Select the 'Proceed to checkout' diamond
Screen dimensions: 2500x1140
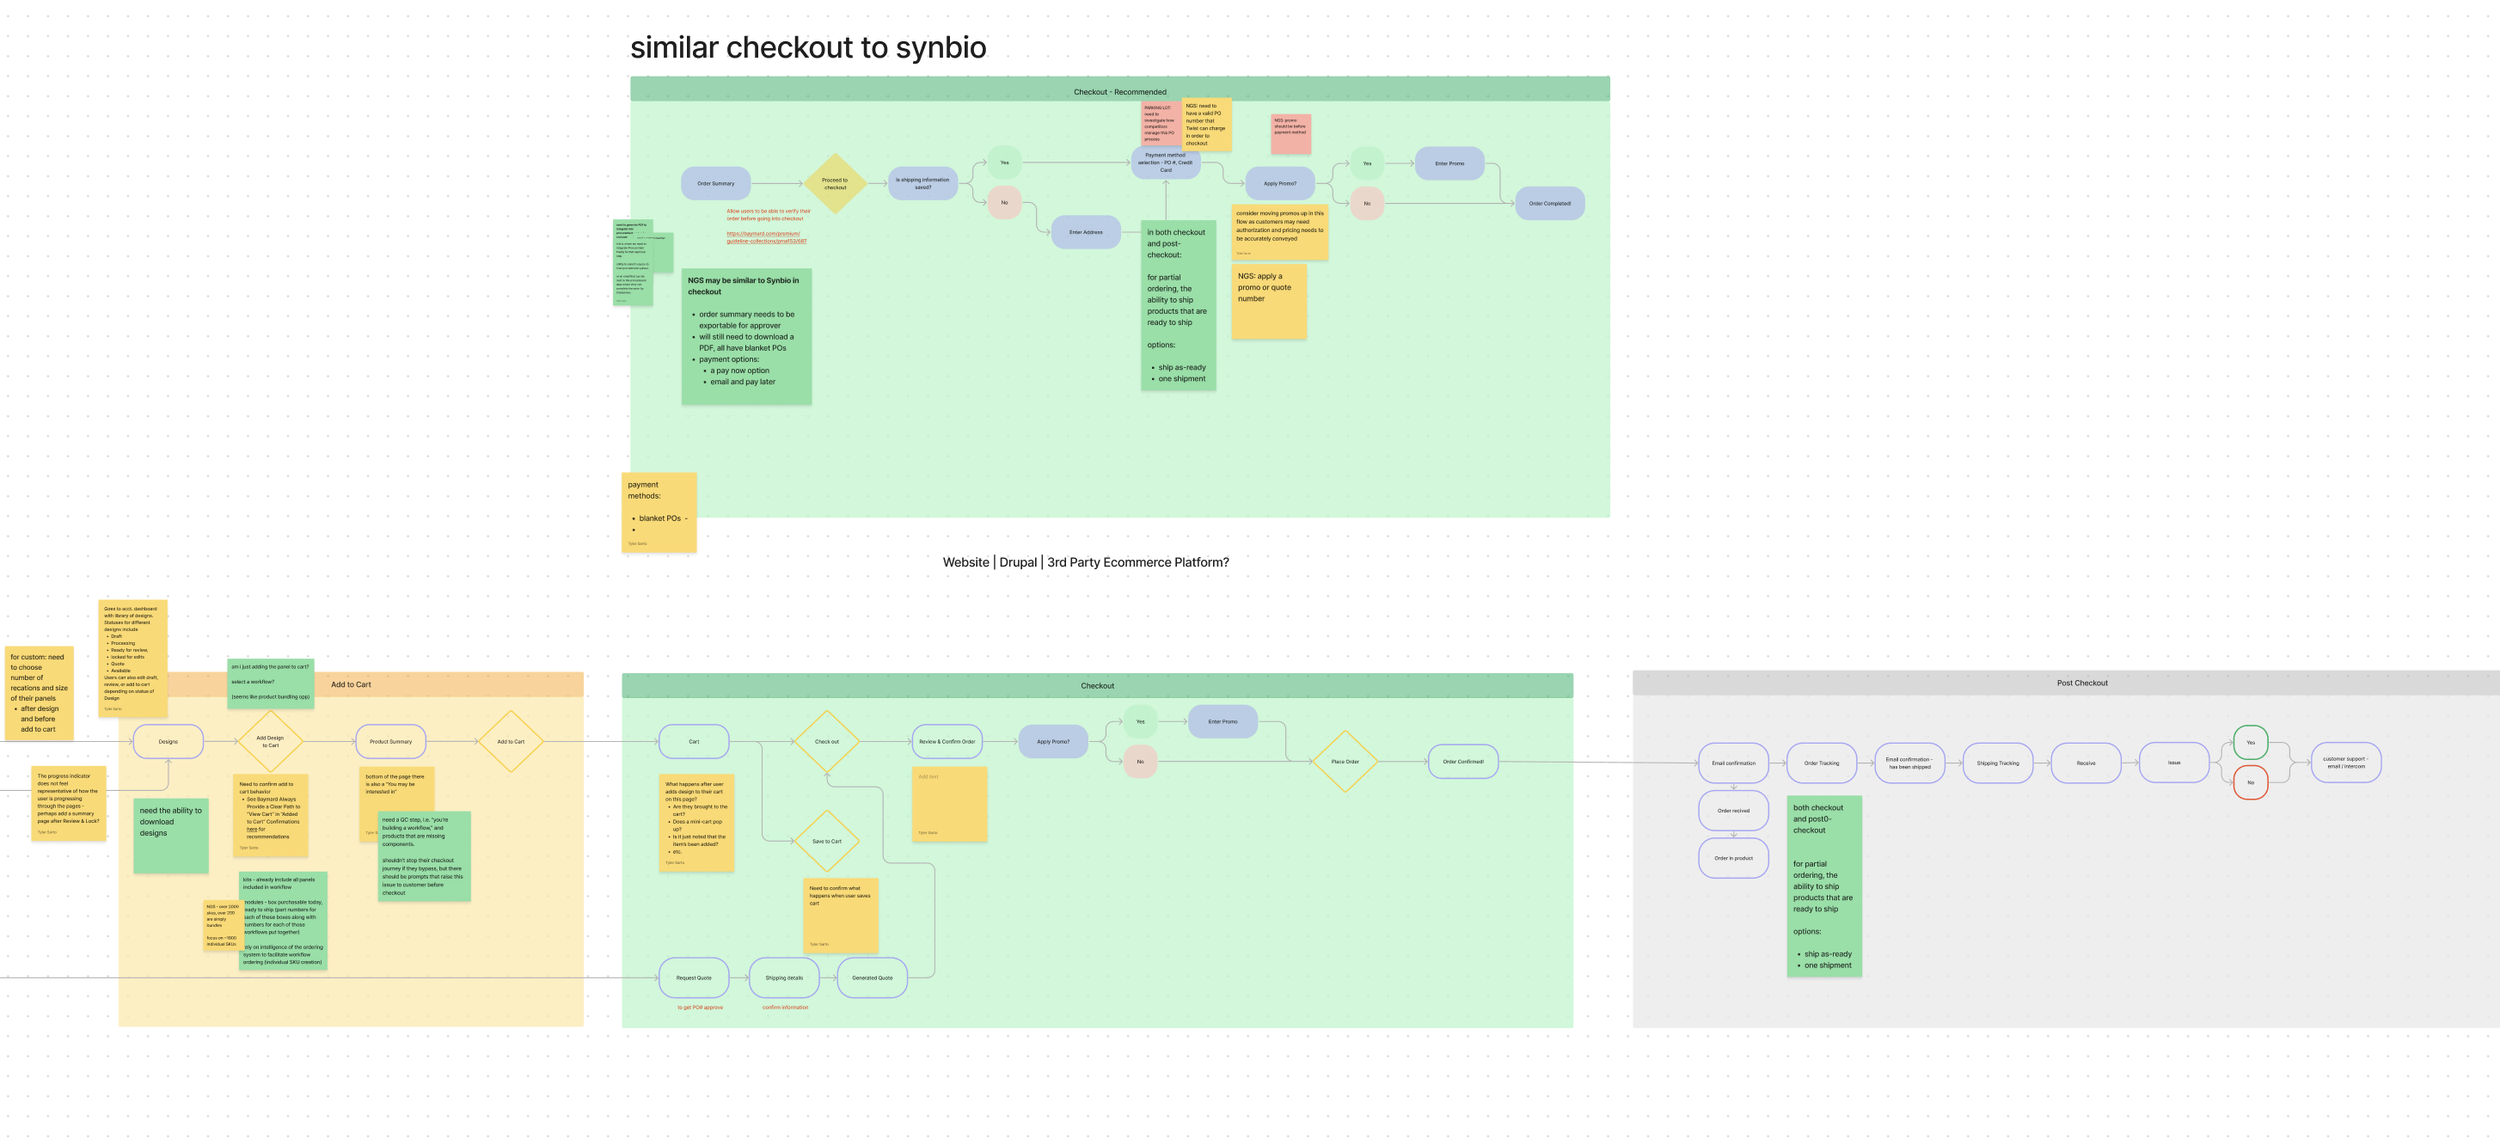click(835, 184)
